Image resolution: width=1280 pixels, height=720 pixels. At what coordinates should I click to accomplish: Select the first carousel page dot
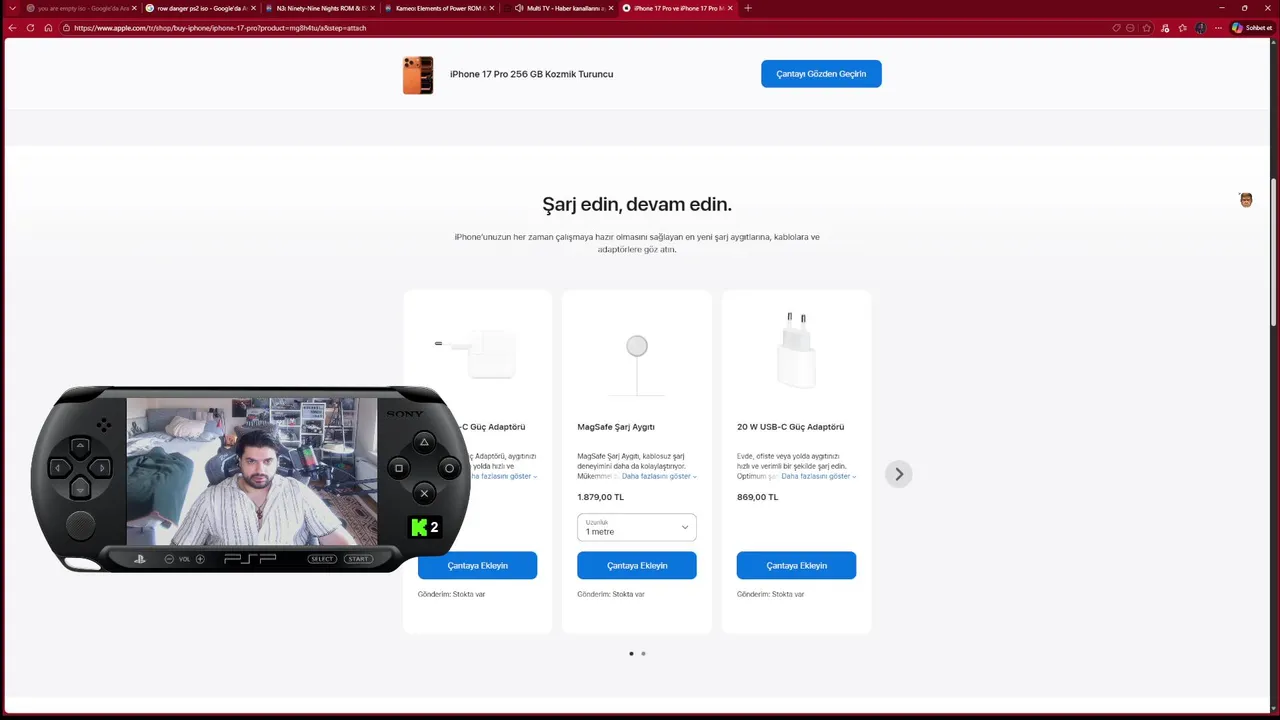click(x=631, y=653)
